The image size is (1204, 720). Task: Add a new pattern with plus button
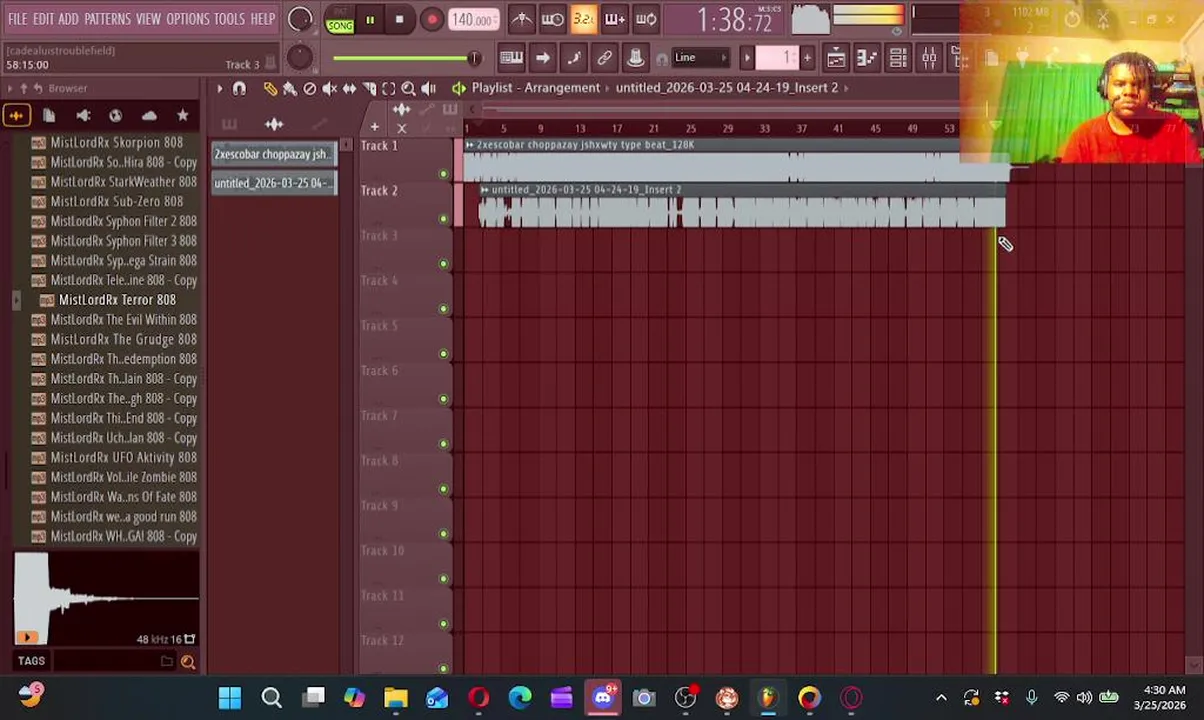pos(807,58)
